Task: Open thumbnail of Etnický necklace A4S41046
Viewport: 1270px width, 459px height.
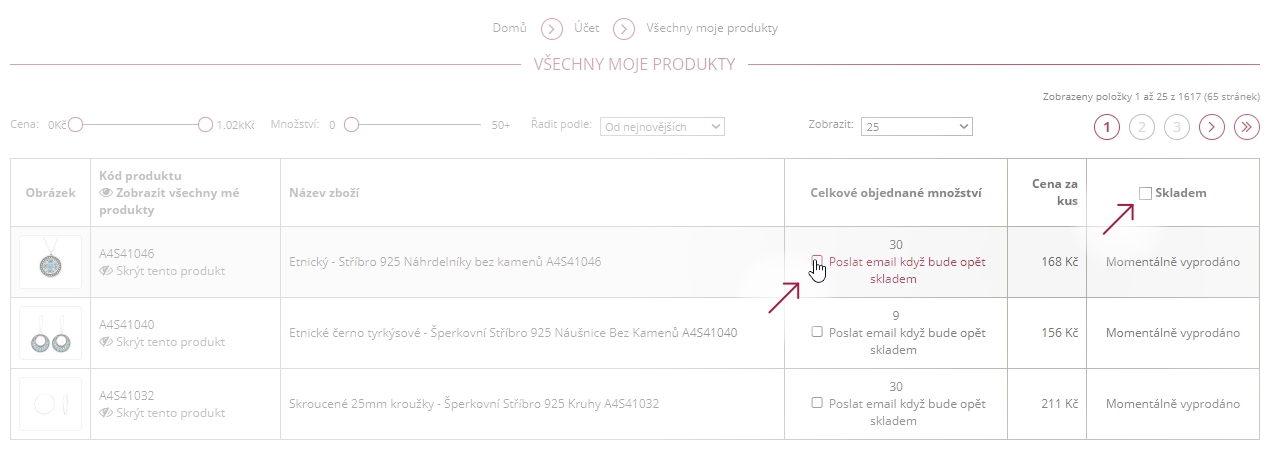Action: [50, 262]
